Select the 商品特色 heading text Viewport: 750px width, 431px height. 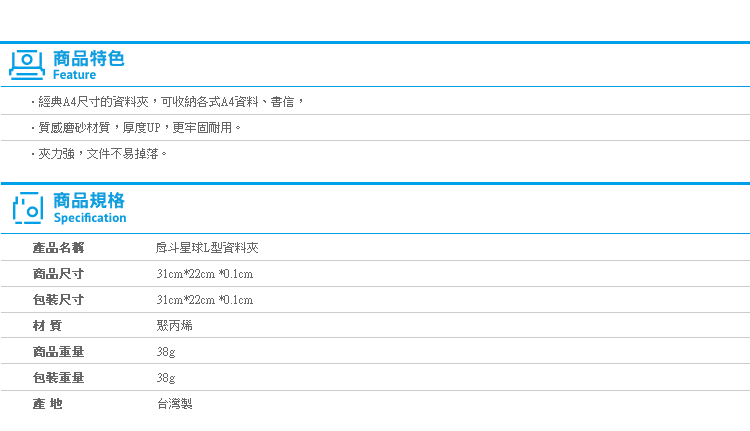[88, 59]
